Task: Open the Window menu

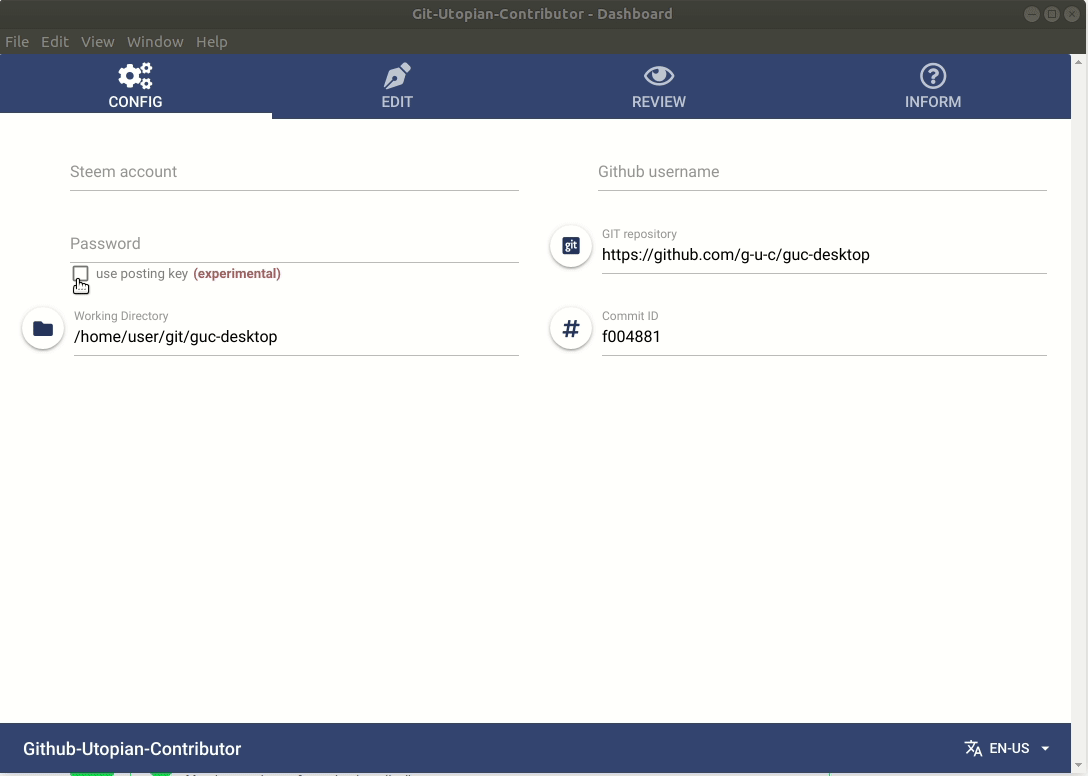Action: point(155,42)
